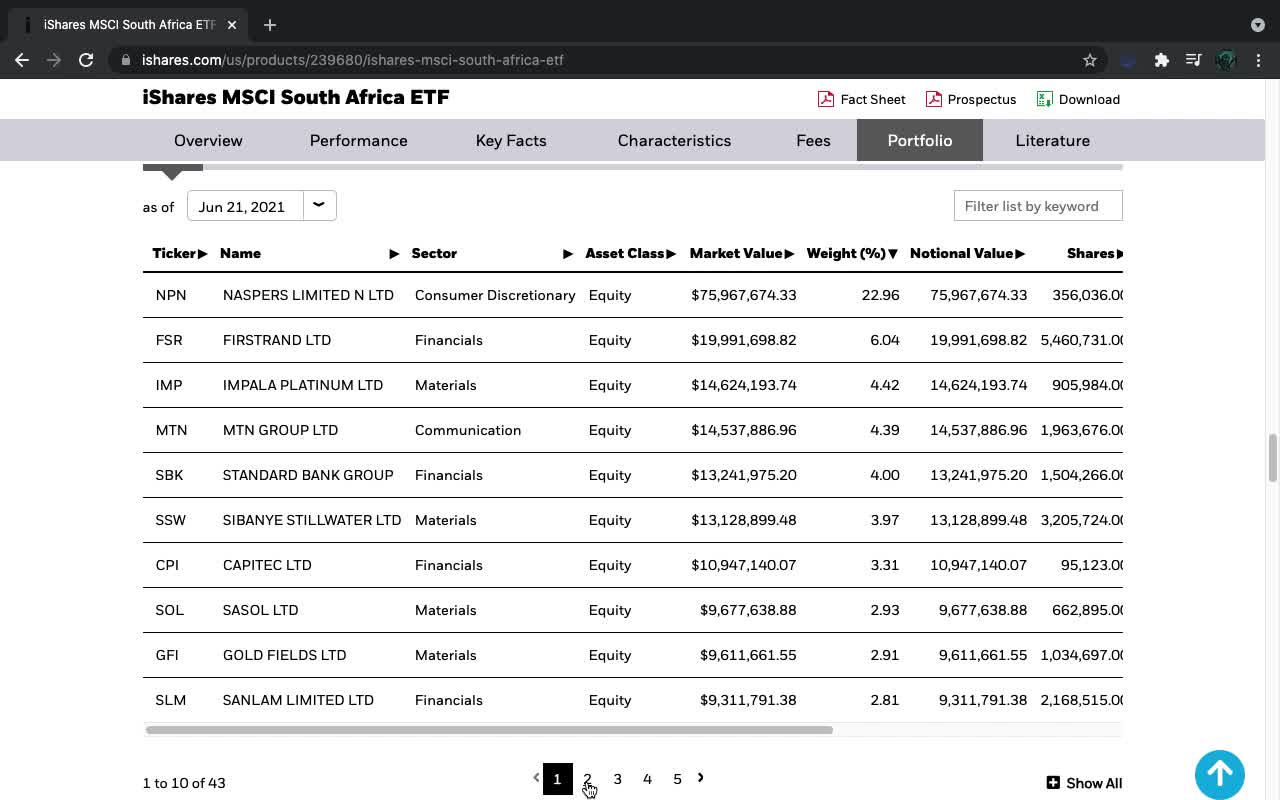
Task: Sort table by Weight (%) column
Action: [852, 253]
